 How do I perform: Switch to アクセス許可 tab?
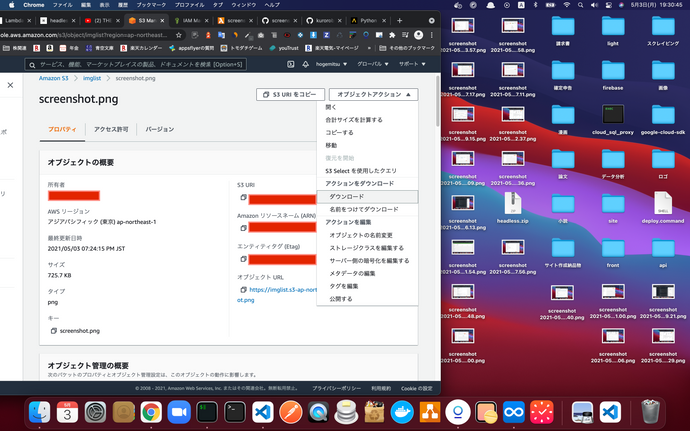[x=111, y=129]
